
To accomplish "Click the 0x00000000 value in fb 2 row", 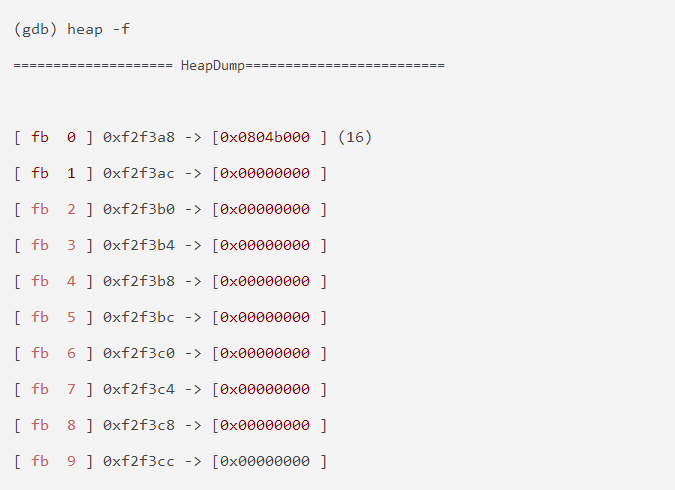I will [265, 209].
